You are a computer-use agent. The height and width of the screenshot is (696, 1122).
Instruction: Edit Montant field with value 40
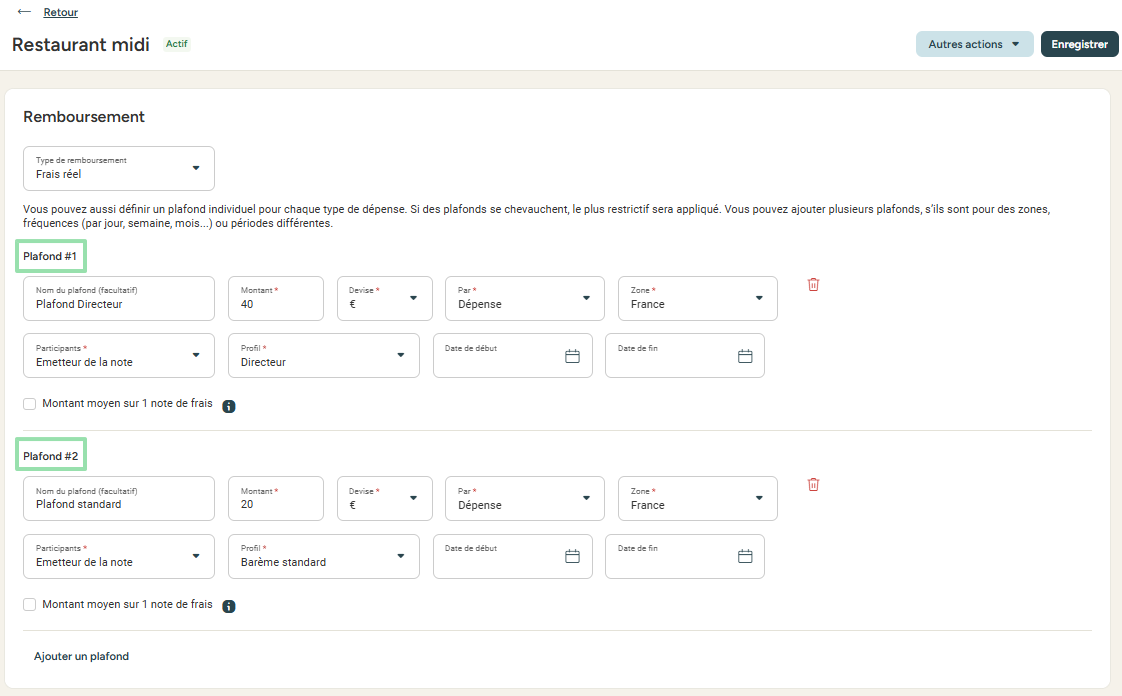[276, 298]
